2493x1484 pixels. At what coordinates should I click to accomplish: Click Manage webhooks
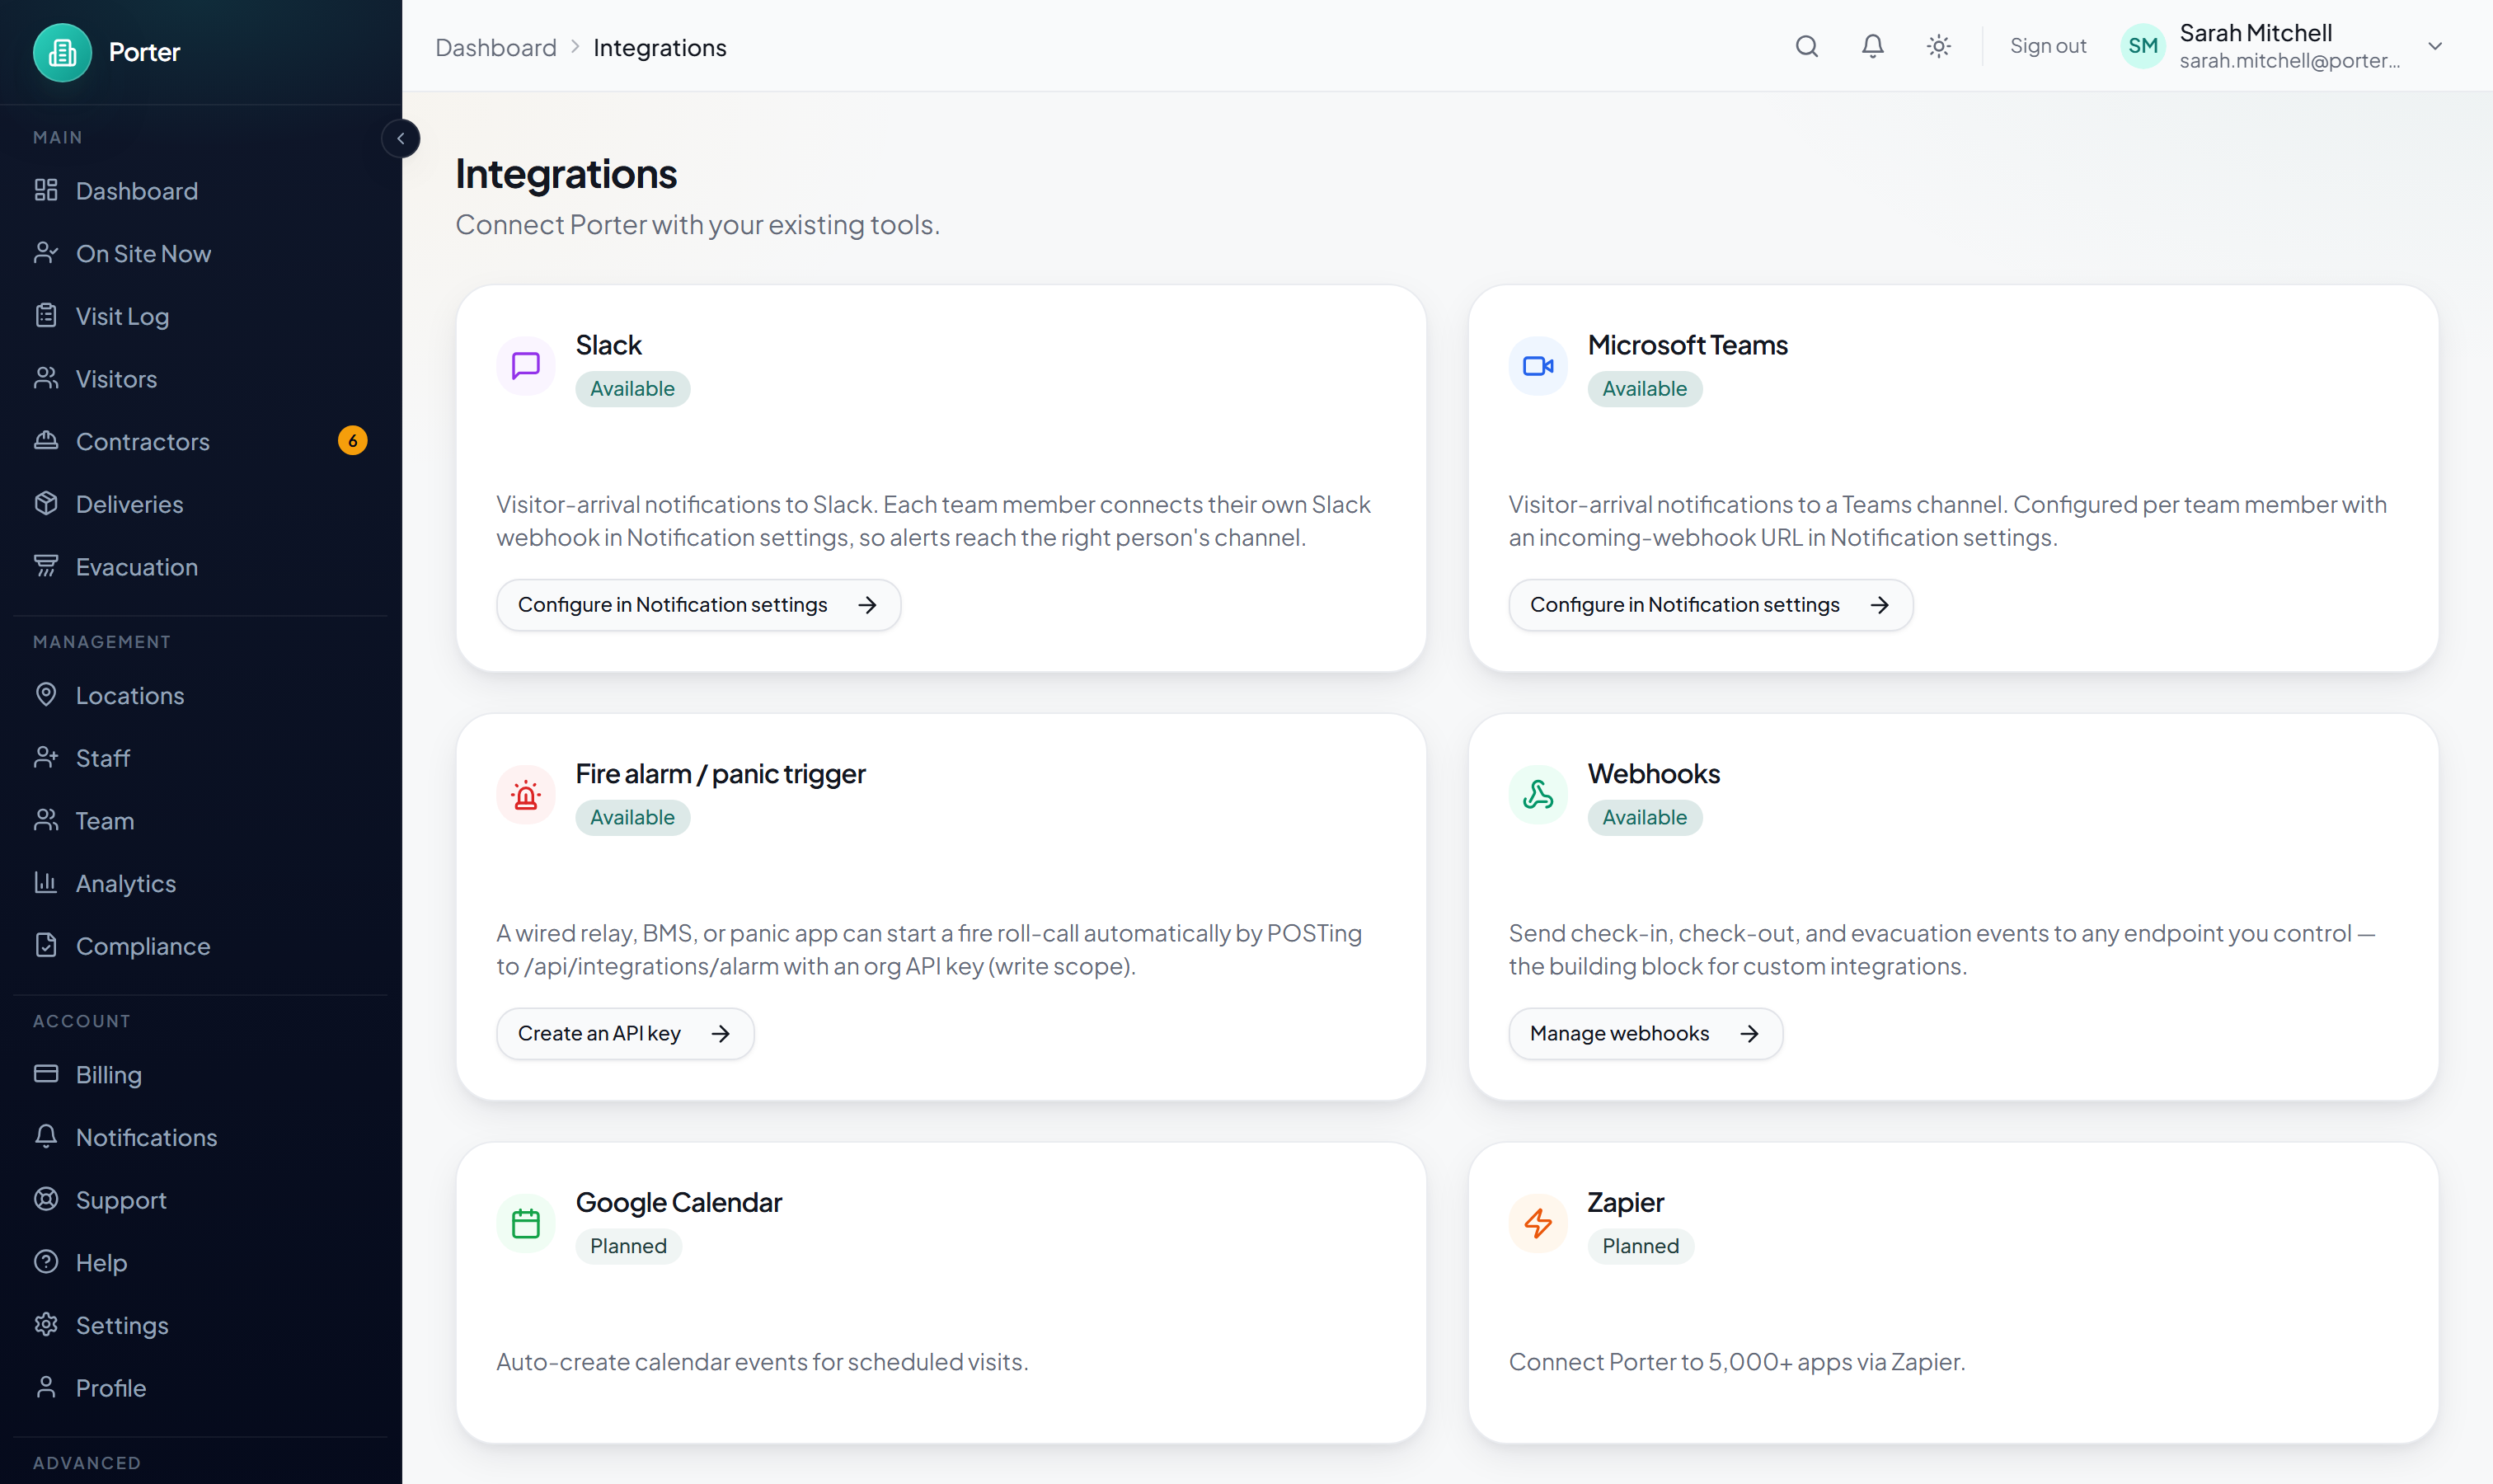1645,1034
